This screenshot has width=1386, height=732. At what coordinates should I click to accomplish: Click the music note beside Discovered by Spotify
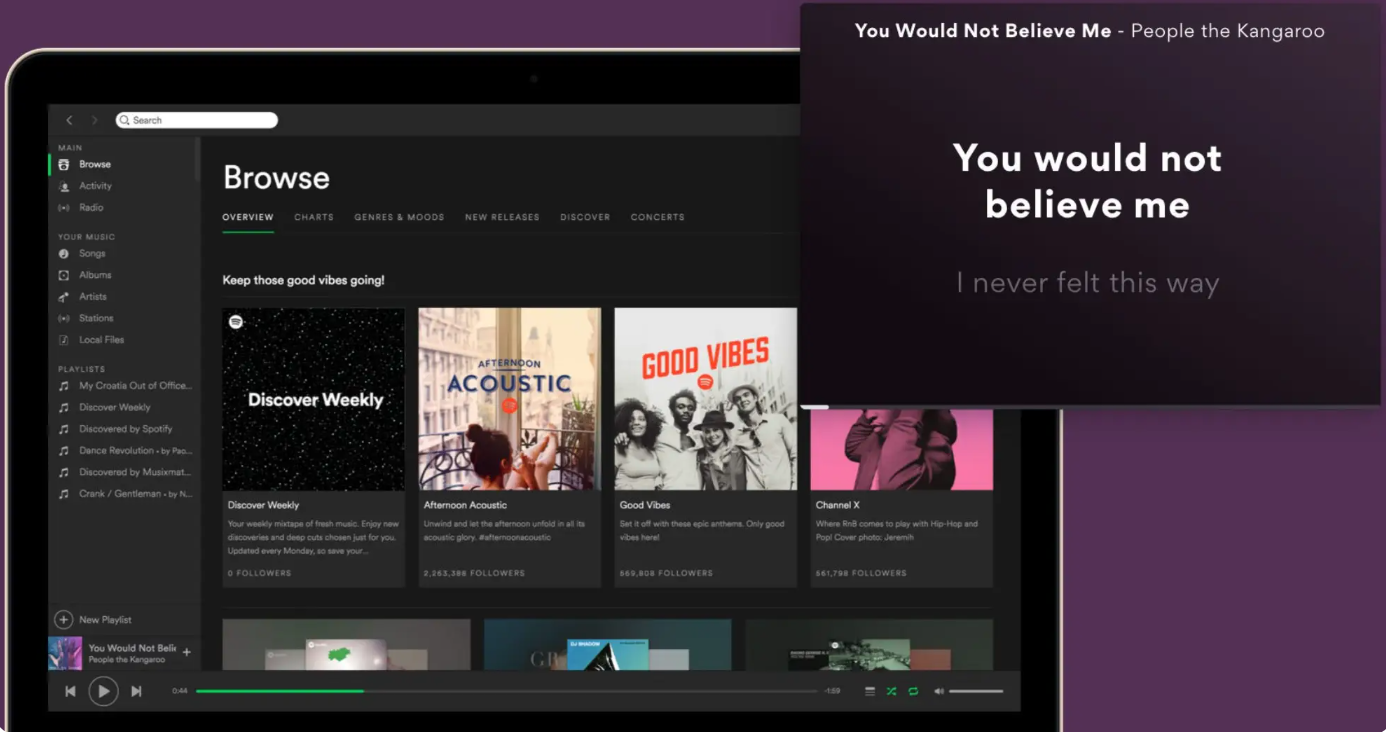(64, 429)
